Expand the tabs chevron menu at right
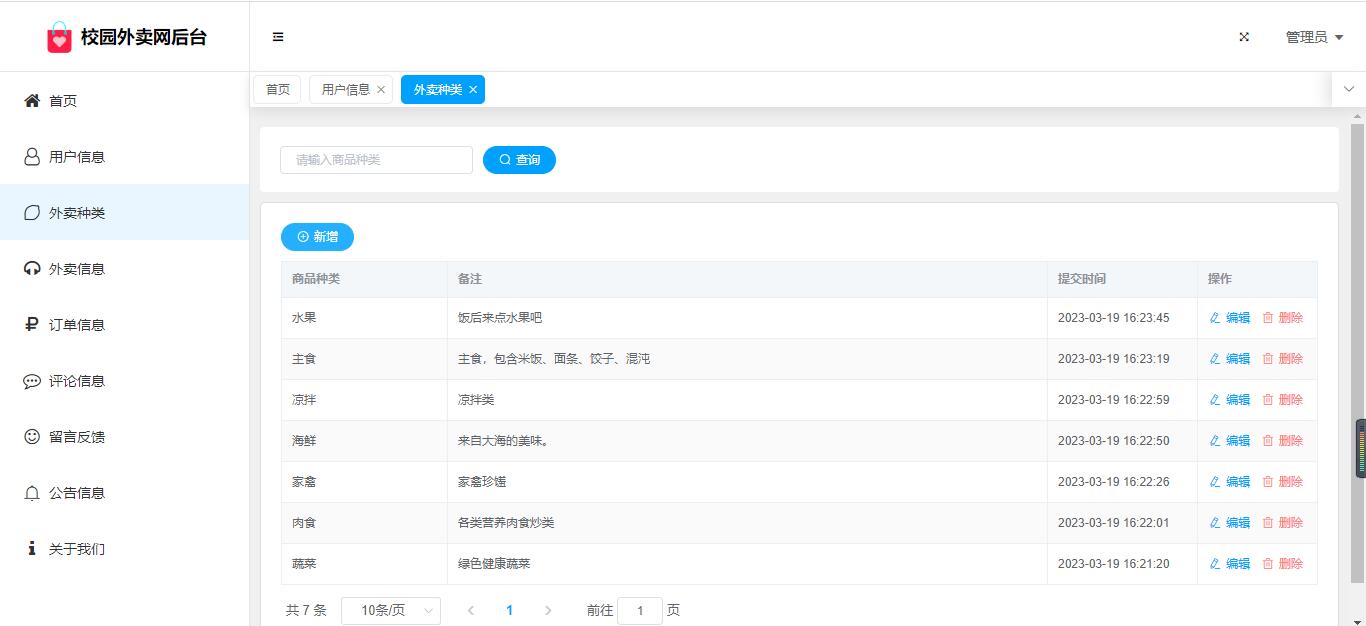1366x626 pixels. (1348, 89)
